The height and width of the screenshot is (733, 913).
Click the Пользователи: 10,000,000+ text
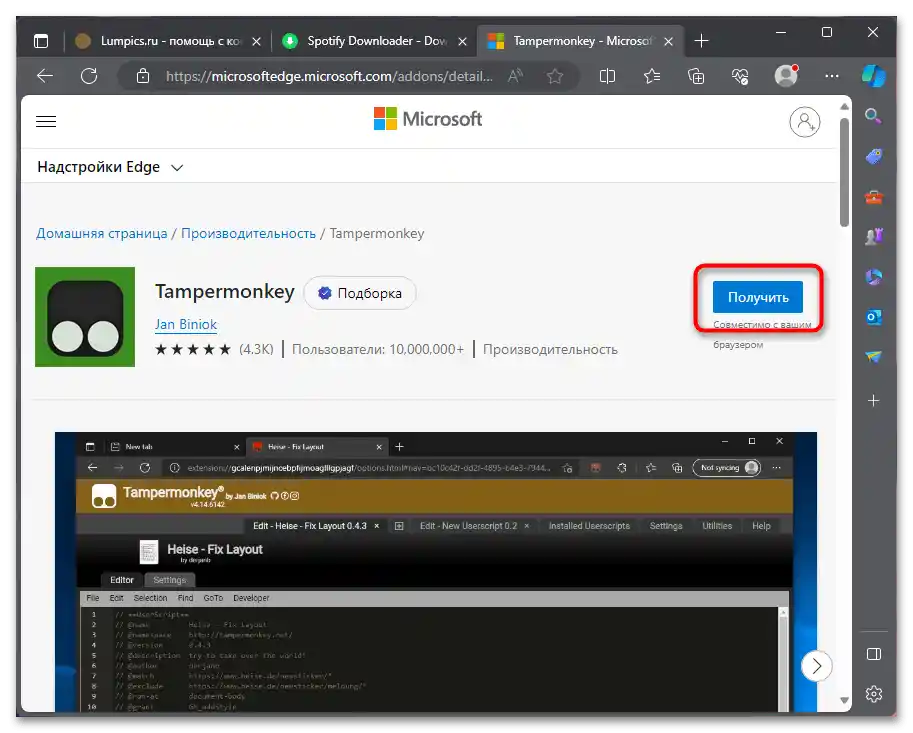point(378,349)
